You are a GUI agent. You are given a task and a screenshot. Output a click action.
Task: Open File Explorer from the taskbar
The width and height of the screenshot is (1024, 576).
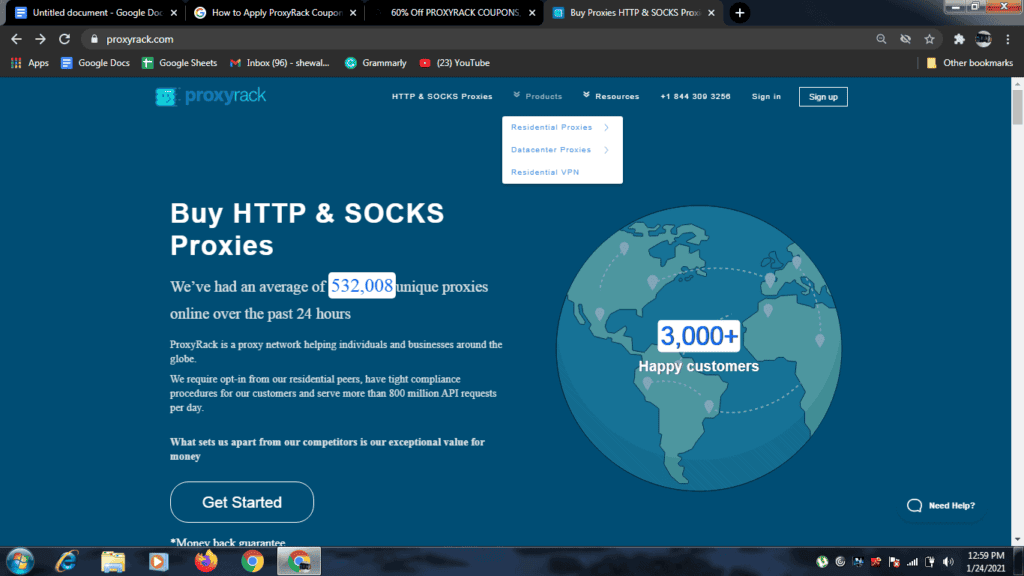coord(112,562)
